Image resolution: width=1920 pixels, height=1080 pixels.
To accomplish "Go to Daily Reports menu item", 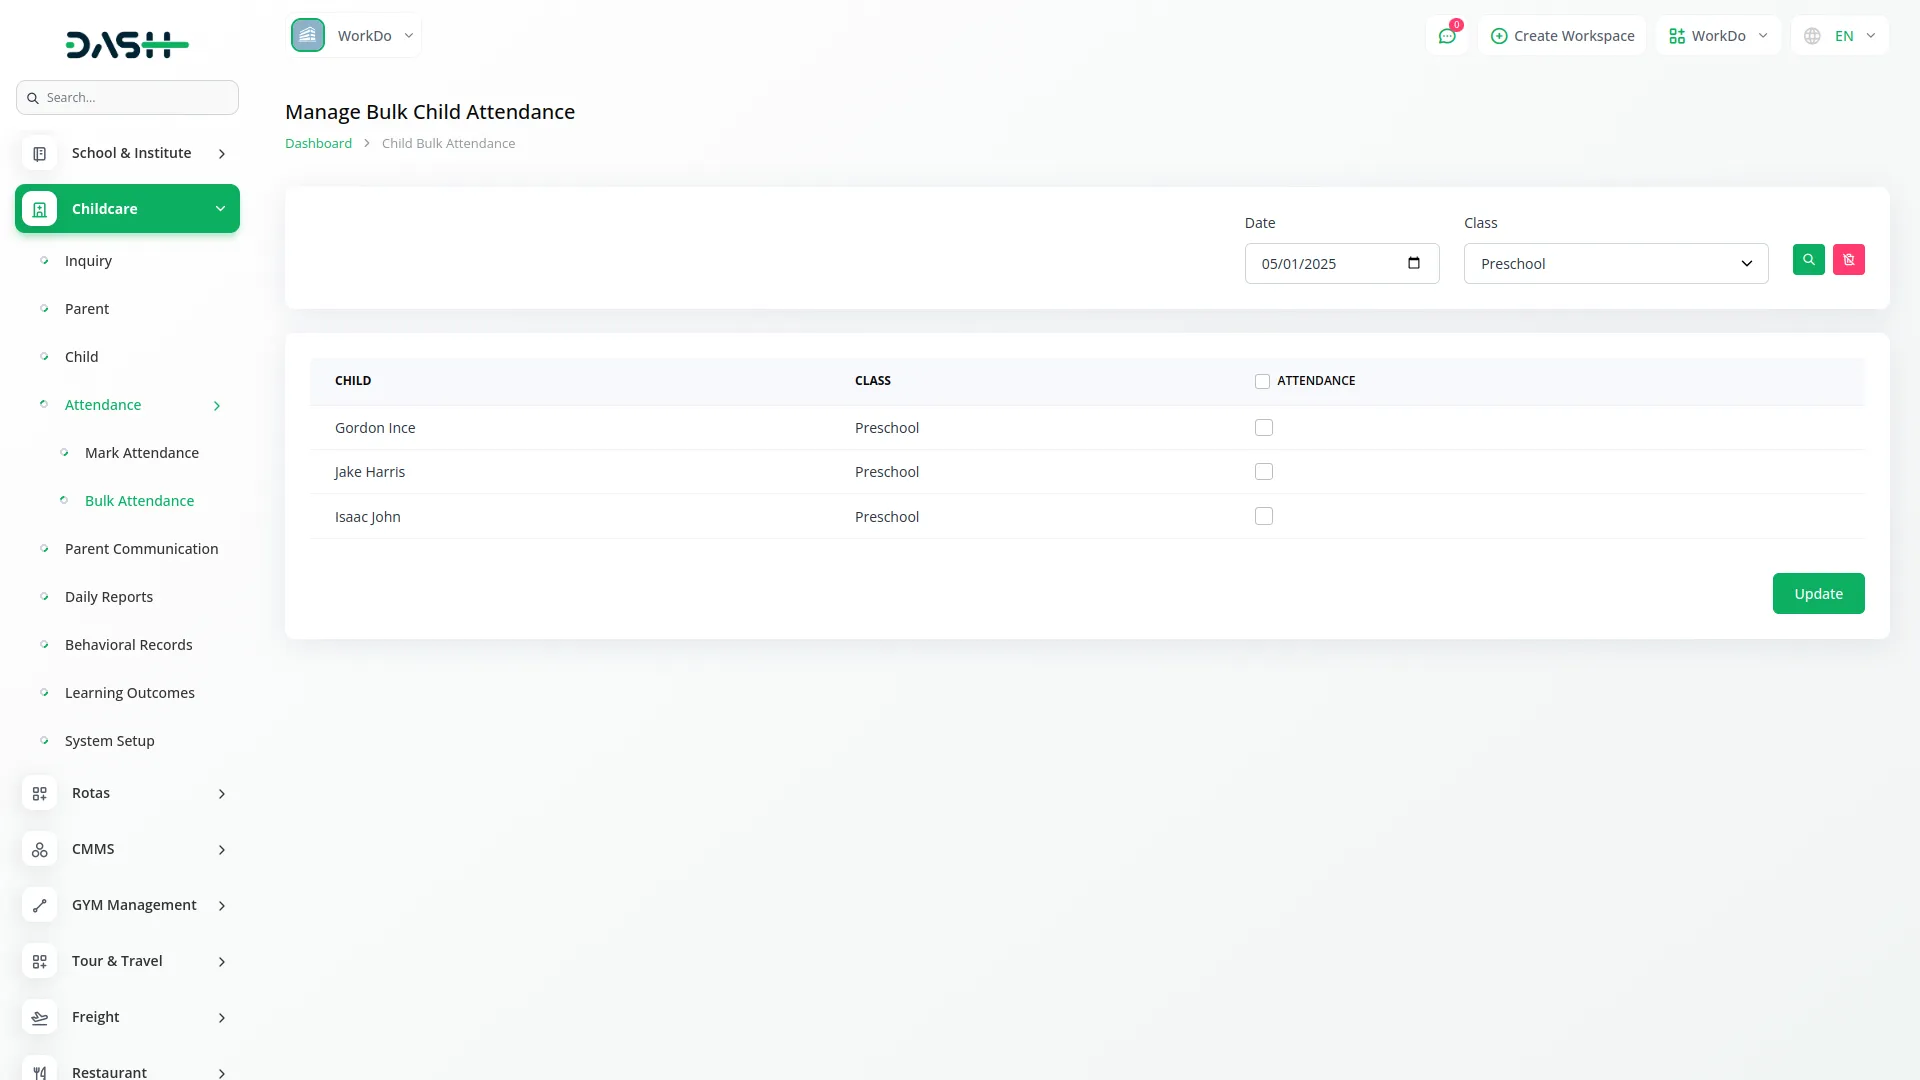I will [x=109, y=597].
